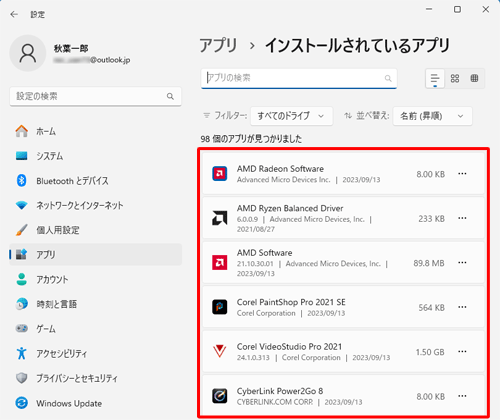Click the Corel PaintShop Pro icon
The image size is (500, 420).
pos(220,307)
